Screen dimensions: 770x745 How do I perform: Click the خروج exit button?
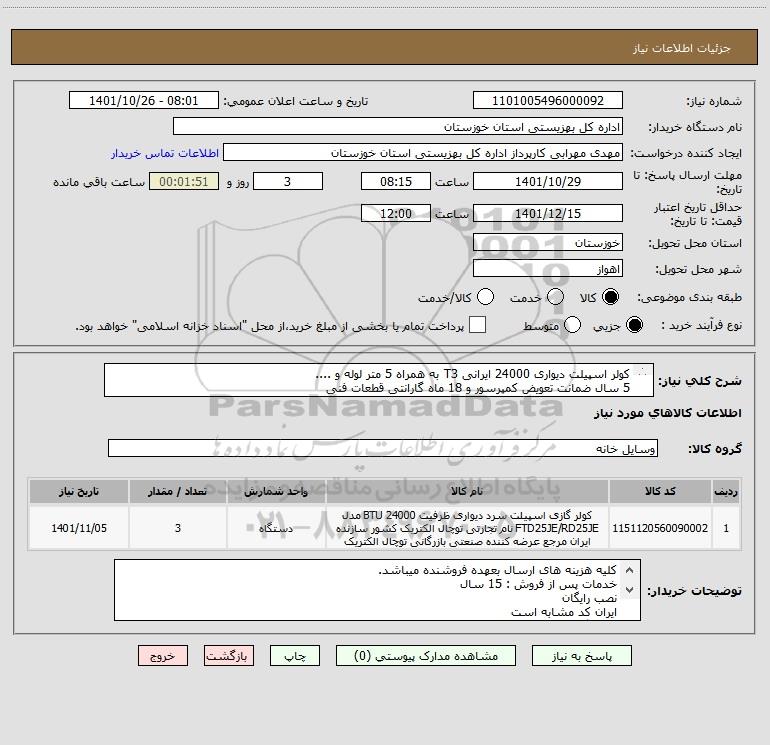[x=163, y=656]
